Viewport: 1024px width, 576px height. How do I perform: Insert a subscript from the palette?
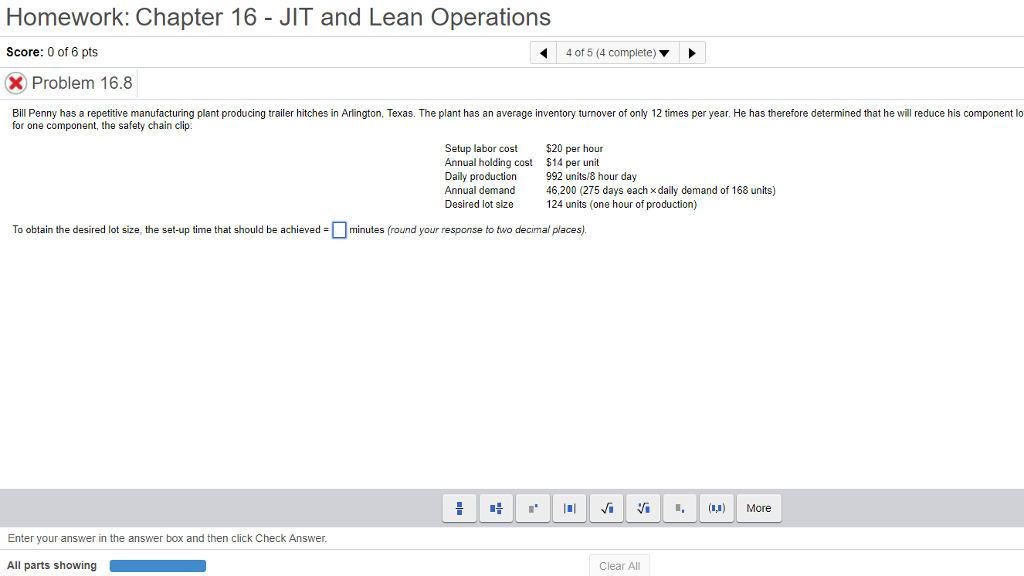[x=679, y=508]
